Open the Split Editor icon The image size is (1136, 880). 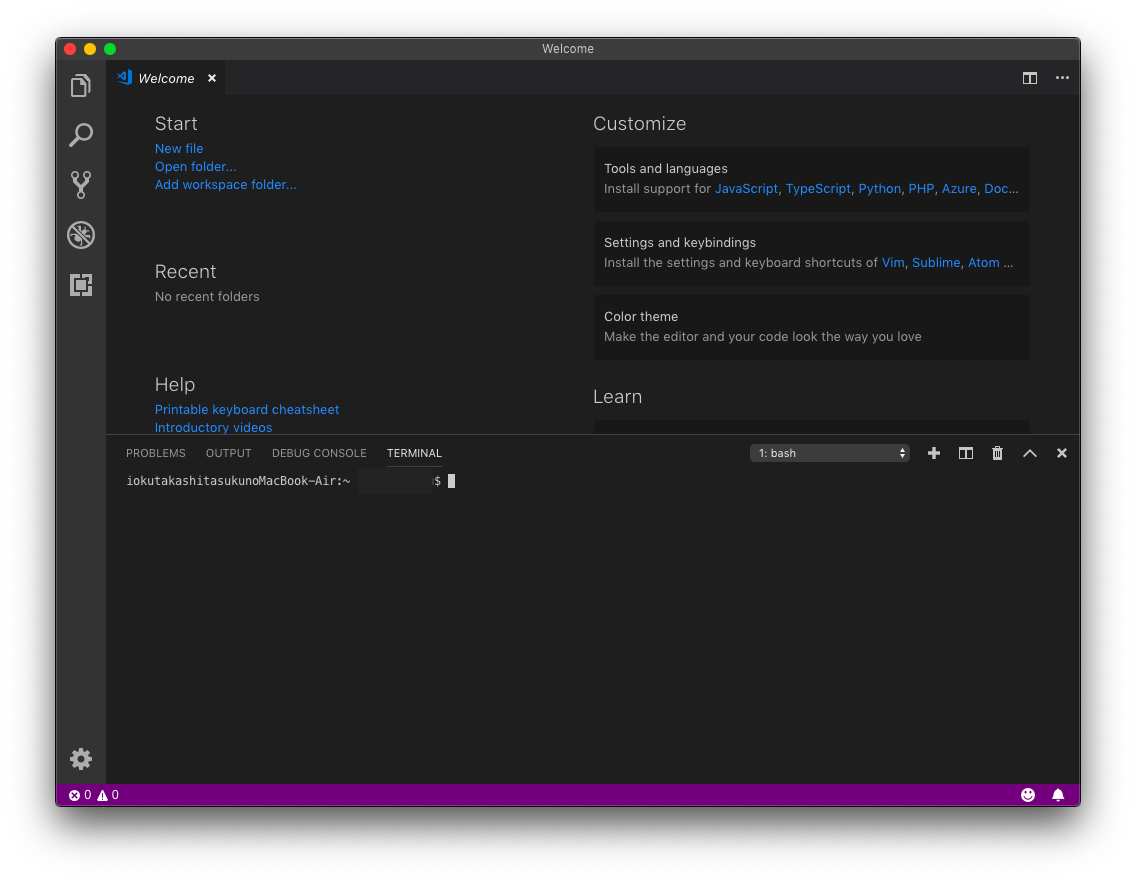[x=1030, y=78]
